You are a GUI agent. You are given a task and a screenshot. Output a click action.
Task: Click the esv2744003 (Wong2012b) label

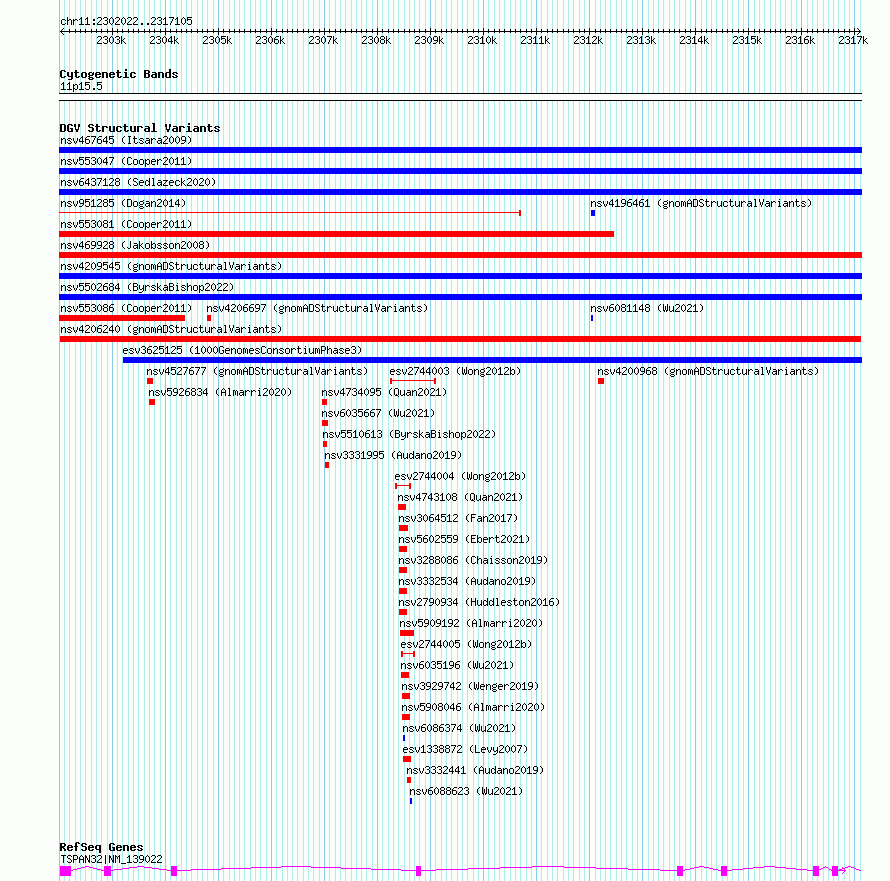455,371
